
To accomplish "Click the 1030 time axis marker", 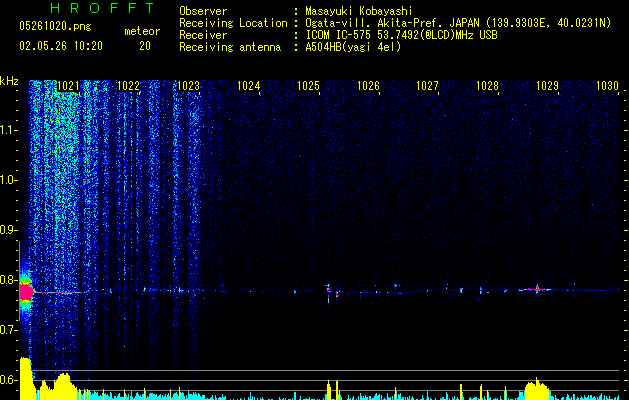I will coord(607,86).
